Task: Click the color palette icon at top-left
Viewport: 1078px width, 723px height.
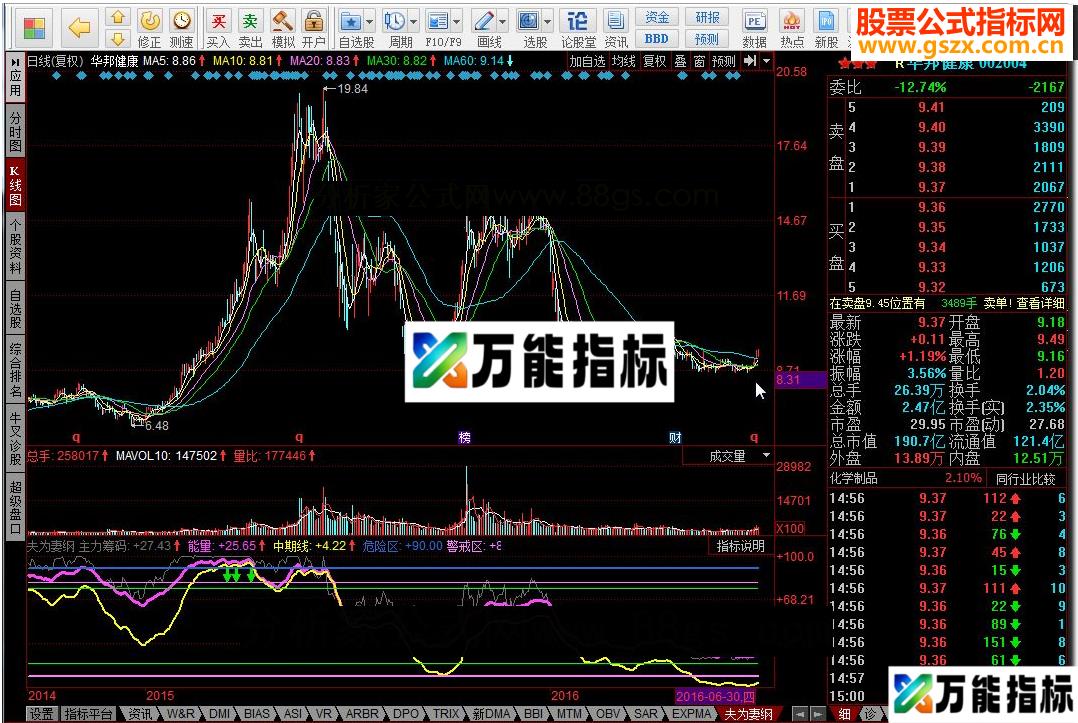Action: pyautogui.click(x=34, y=27)
